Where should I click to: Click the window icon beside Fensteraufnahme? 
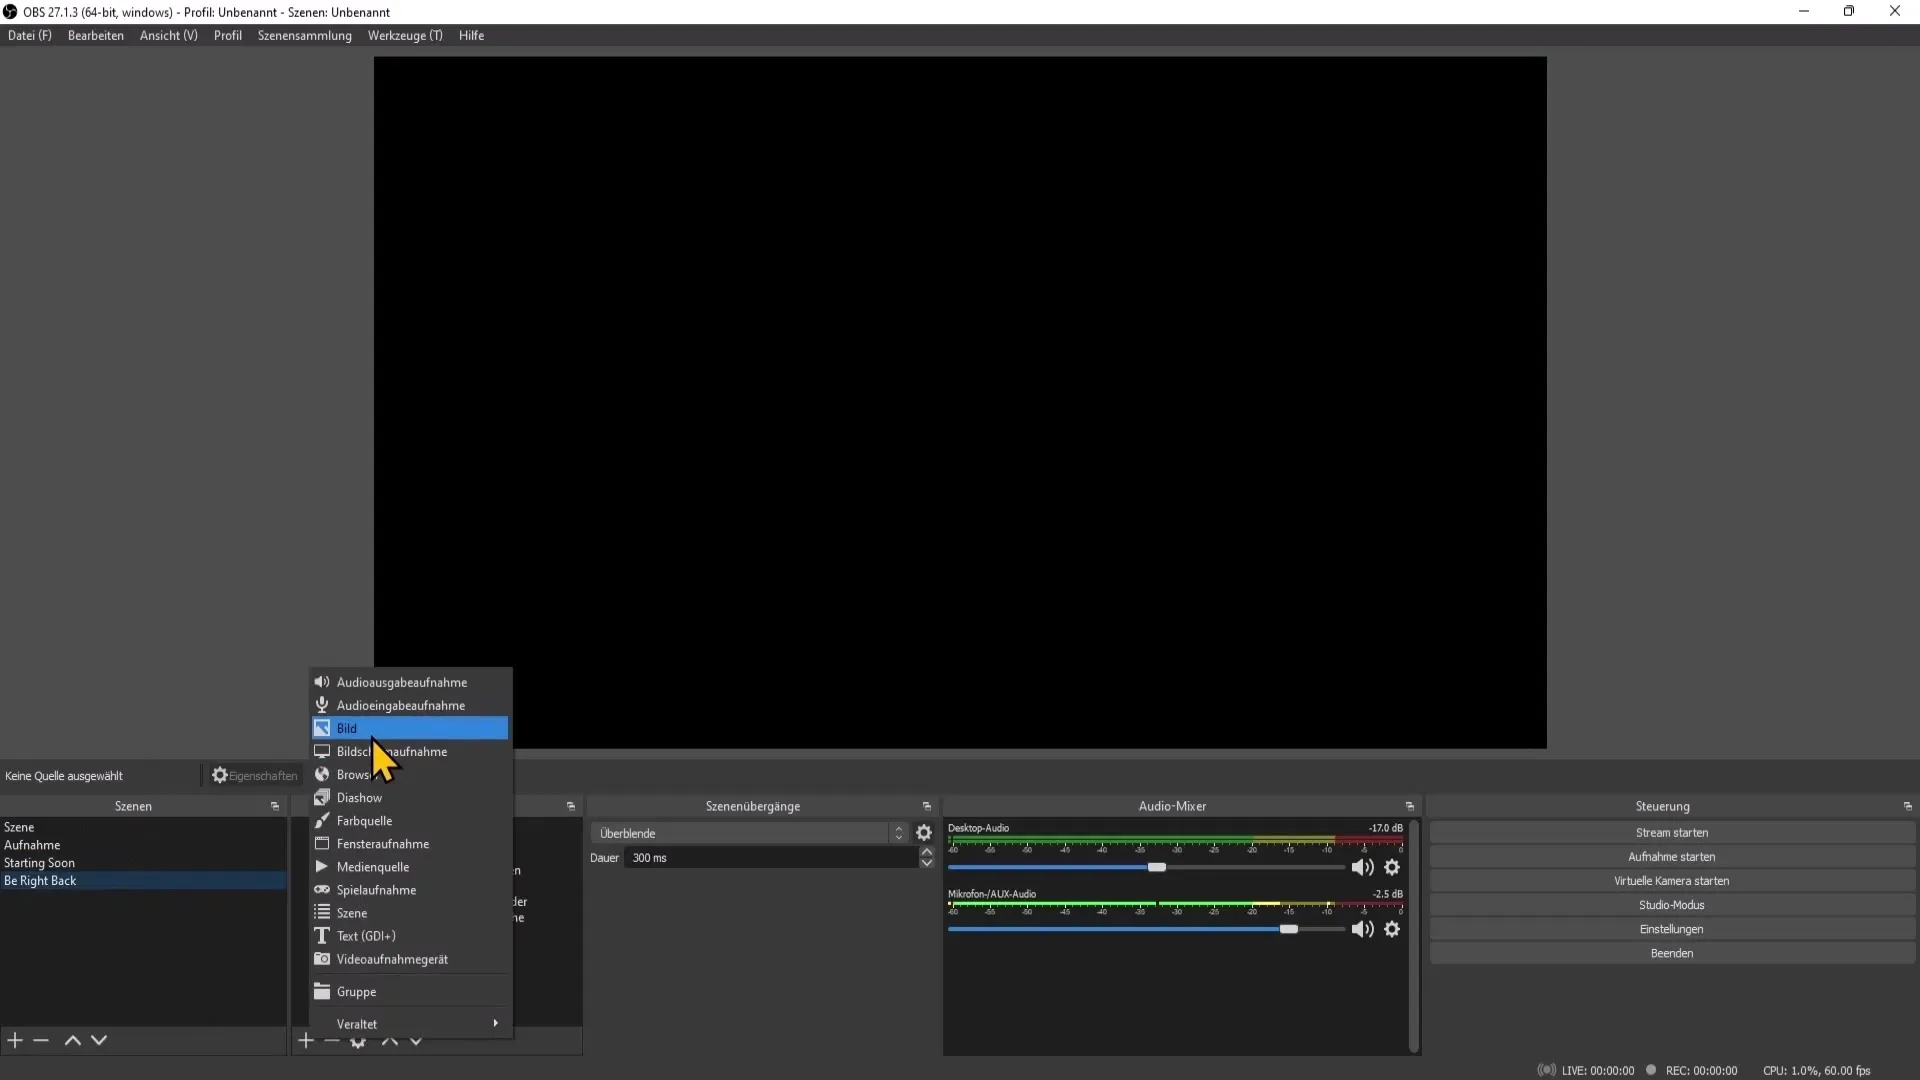click(x=322, y=843)
